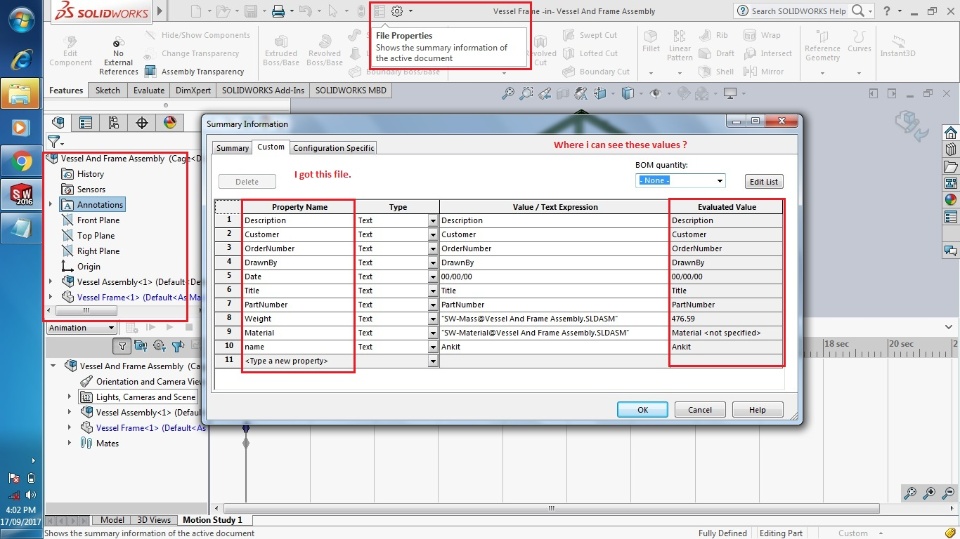
Task: Click View Settings monitor icon
Action: 730,94
